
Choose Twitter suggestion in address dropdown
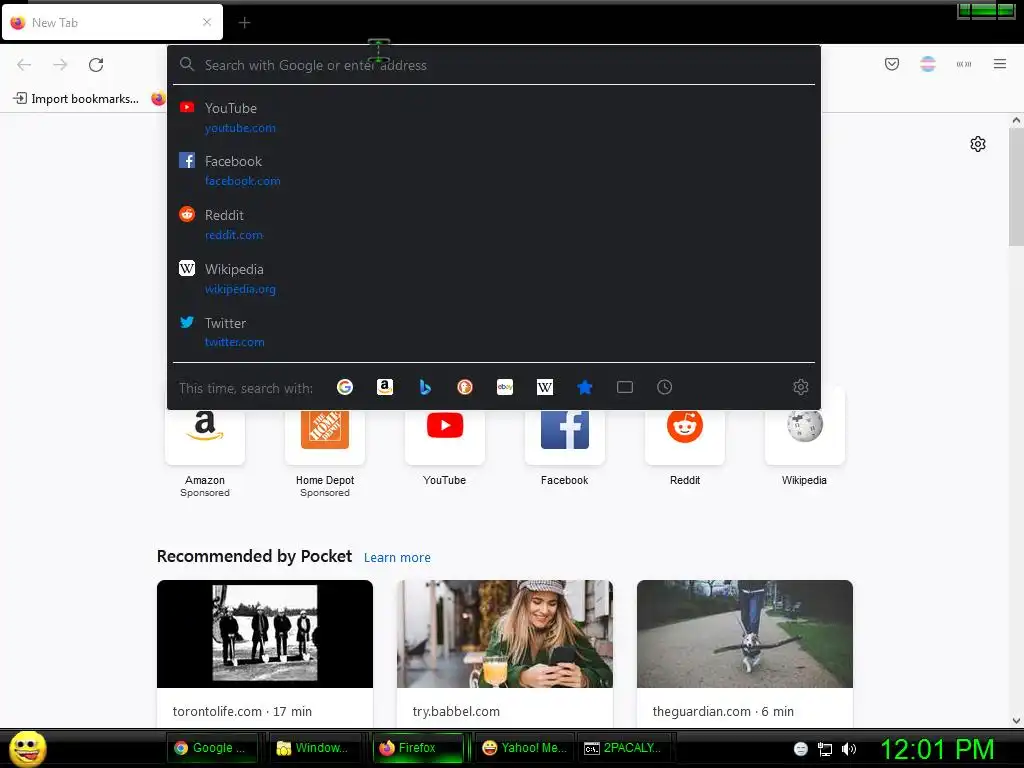(494, 332)
